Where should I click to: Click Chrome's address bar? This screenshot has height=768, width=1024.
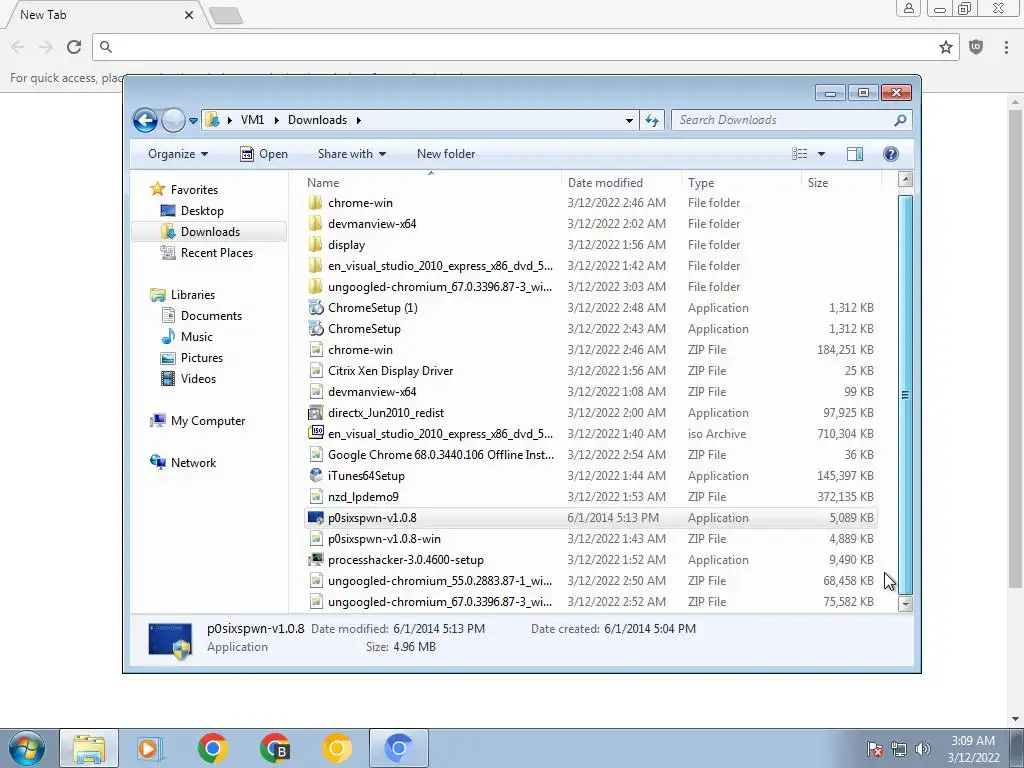[x=526, y=47]
